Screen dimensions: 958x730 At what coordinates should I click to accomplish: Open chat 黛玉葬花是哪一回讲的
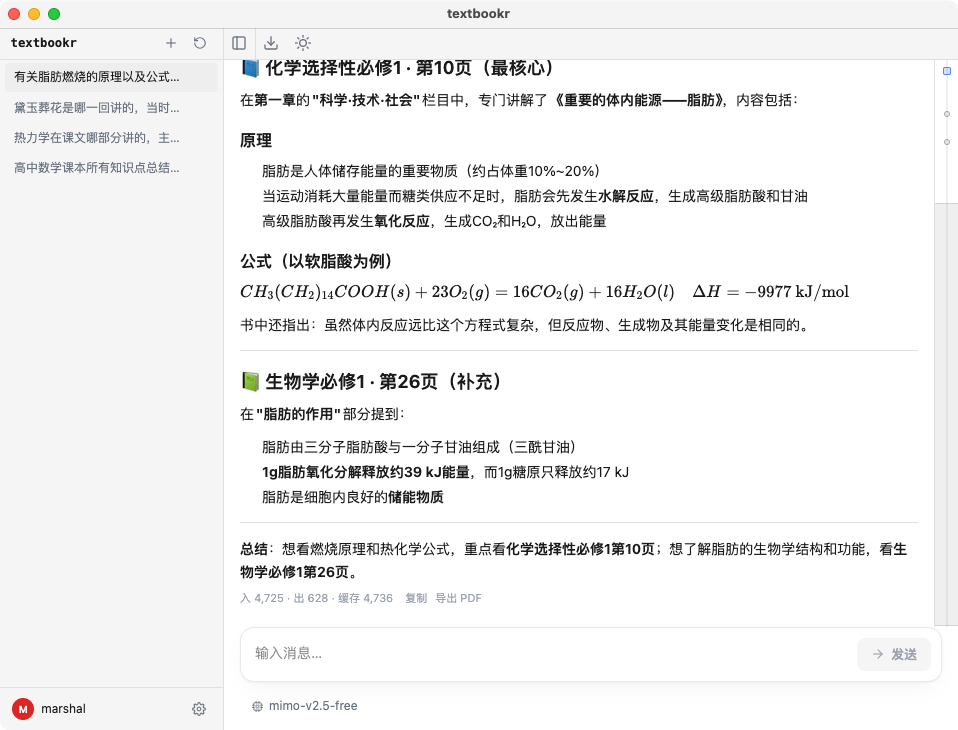[x=111, y=108]
